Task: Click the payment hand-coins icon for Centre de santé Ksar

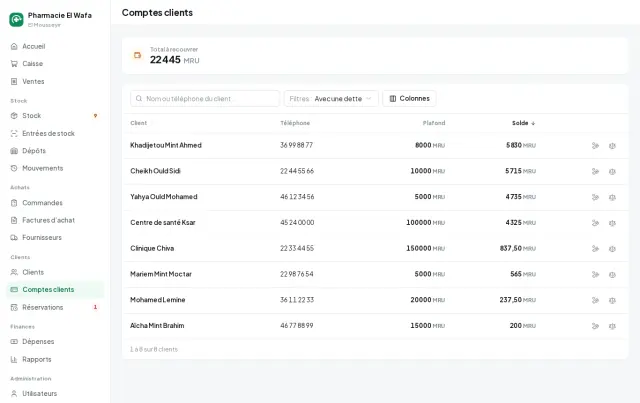Action: click(x=595, y=223)
